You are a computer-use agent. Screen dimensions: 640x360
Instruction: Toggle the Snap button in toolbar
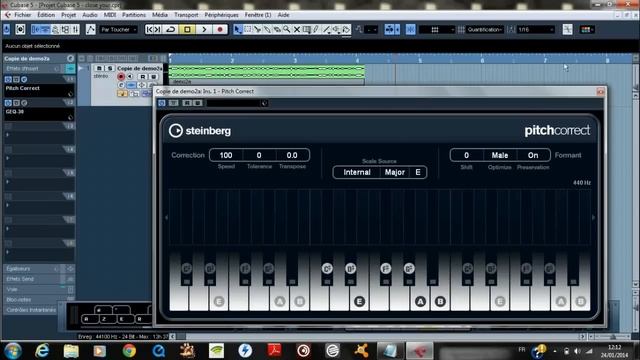click(411, 29)
